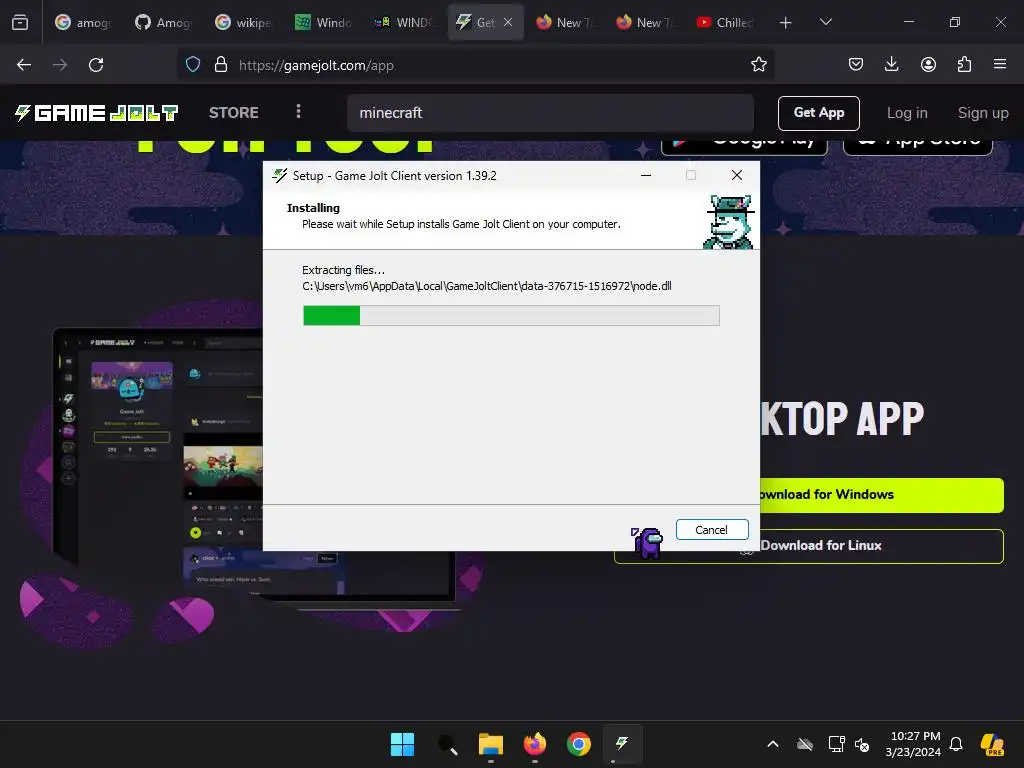The height and width of the screenshot is (768, 1024).
Task: Open Google Chrome from the taskbar
Action: coord(579,744)
